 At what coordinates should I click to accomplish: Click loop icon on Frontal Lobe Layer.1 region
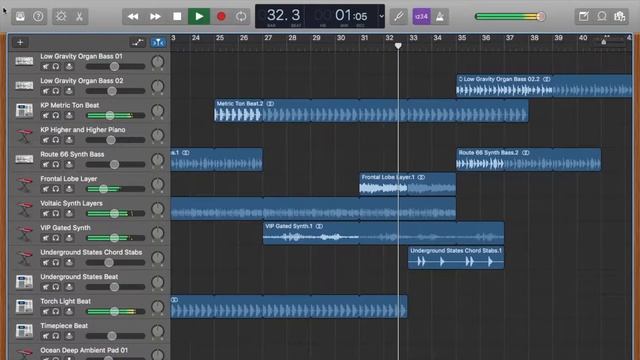(421, 177)
